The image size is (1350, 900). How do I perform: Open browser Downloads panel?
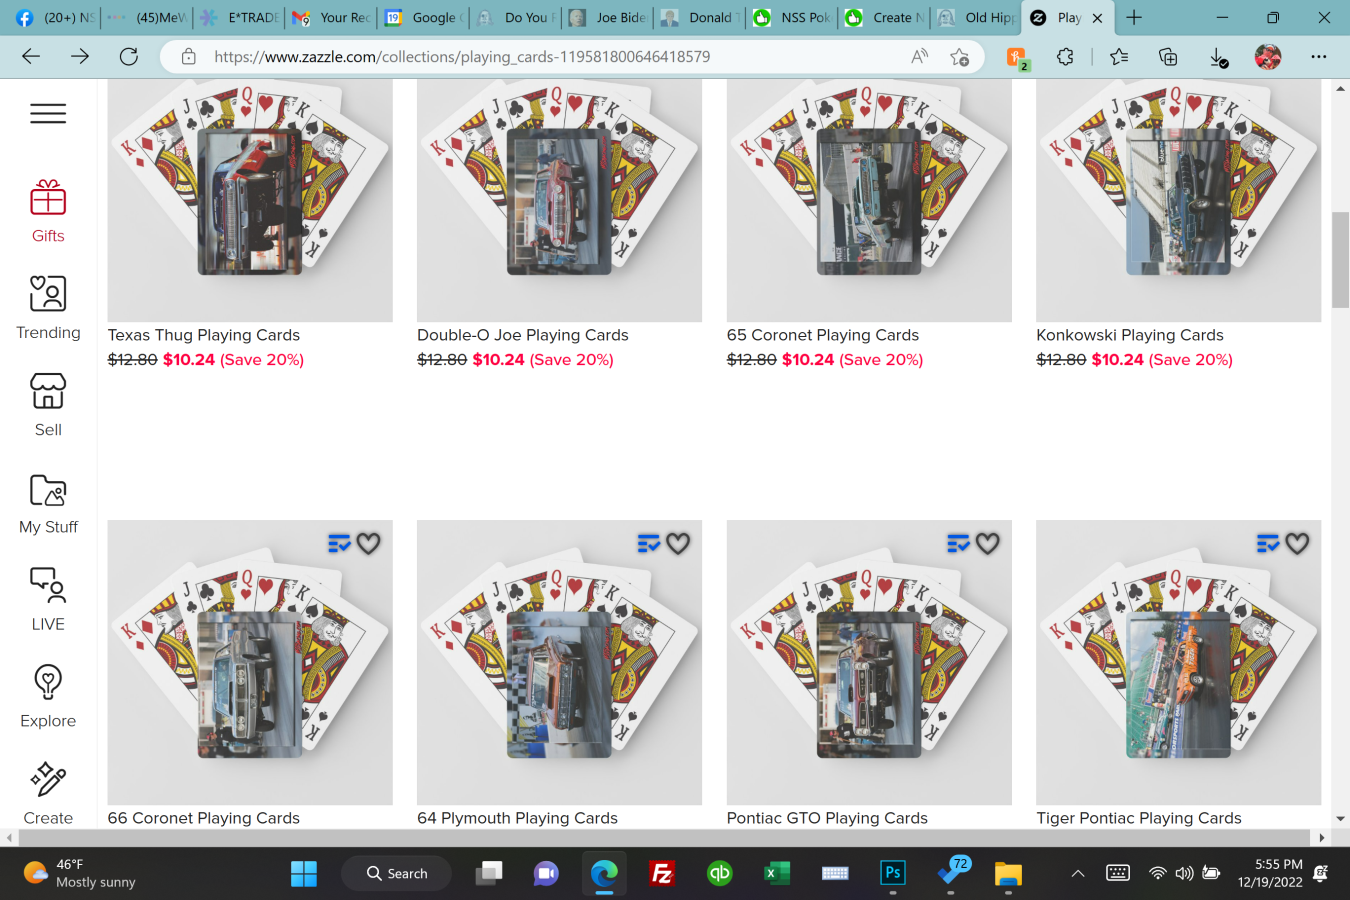(1218, 58)
